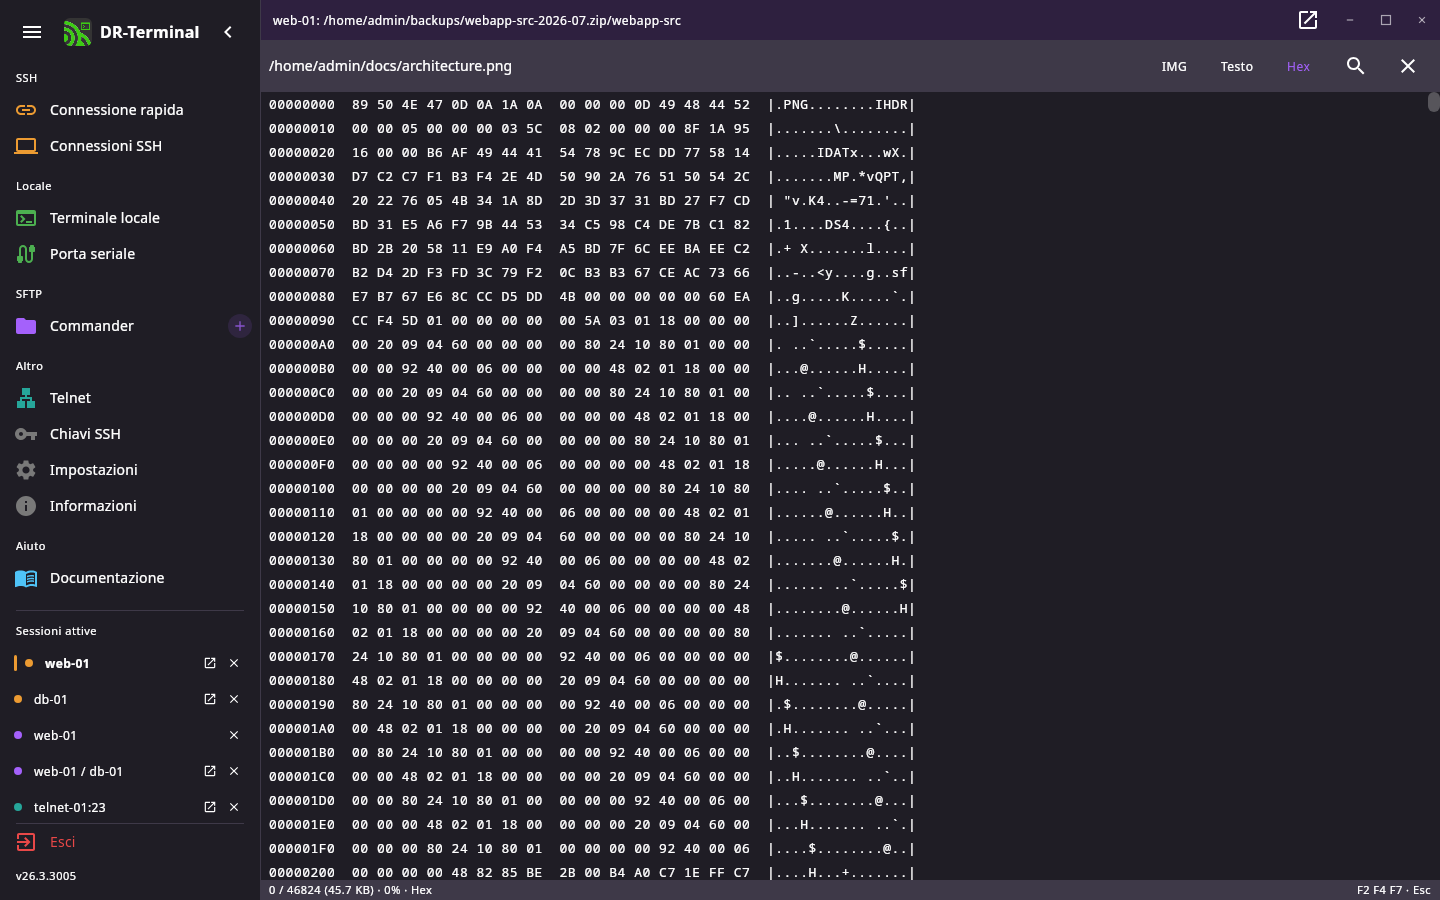Close the web-01 / db-01 session
1440x900 pixels.
[234, 771]
